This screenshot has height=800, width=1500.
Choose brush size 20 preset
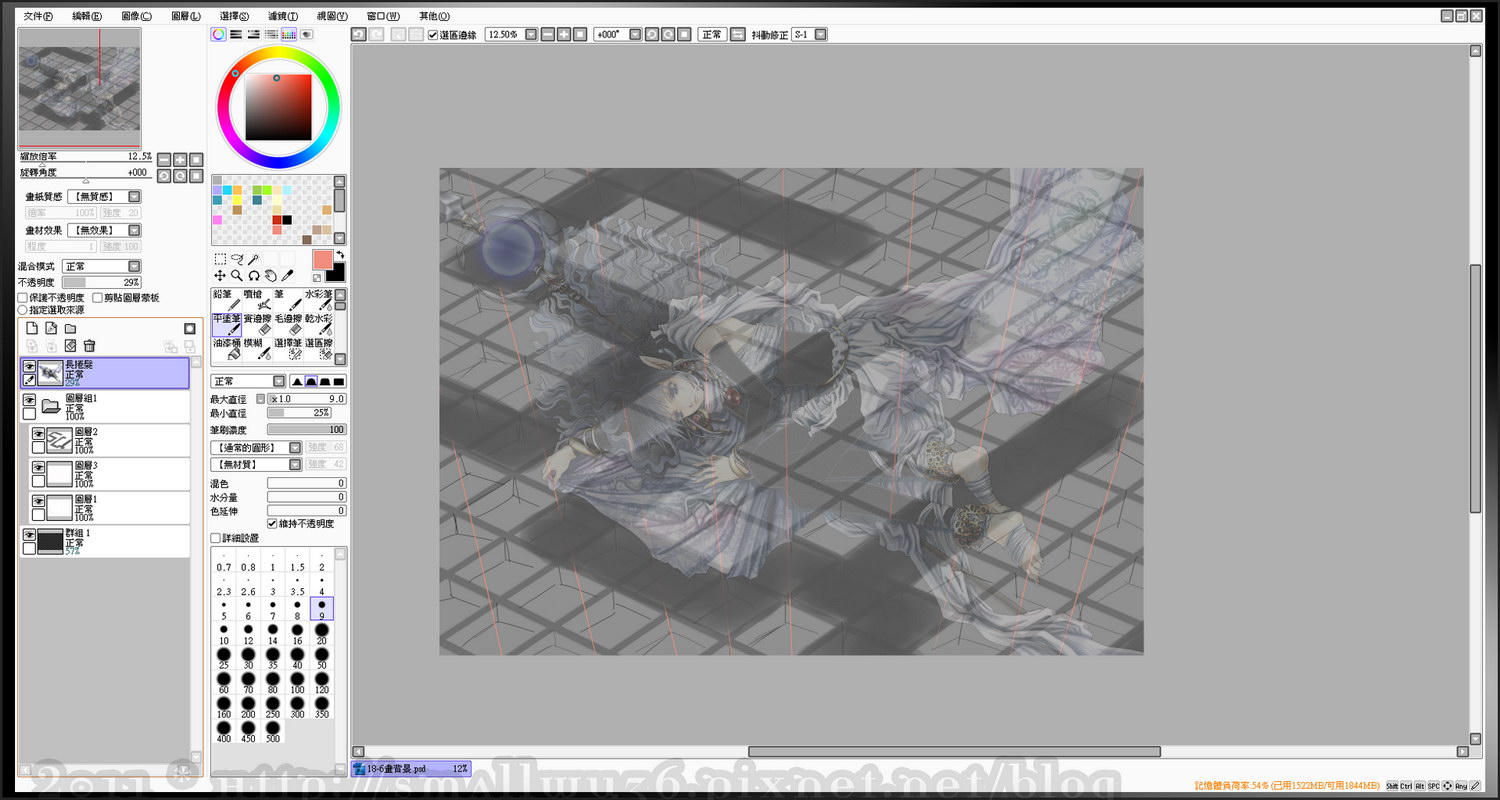(321, 634)
